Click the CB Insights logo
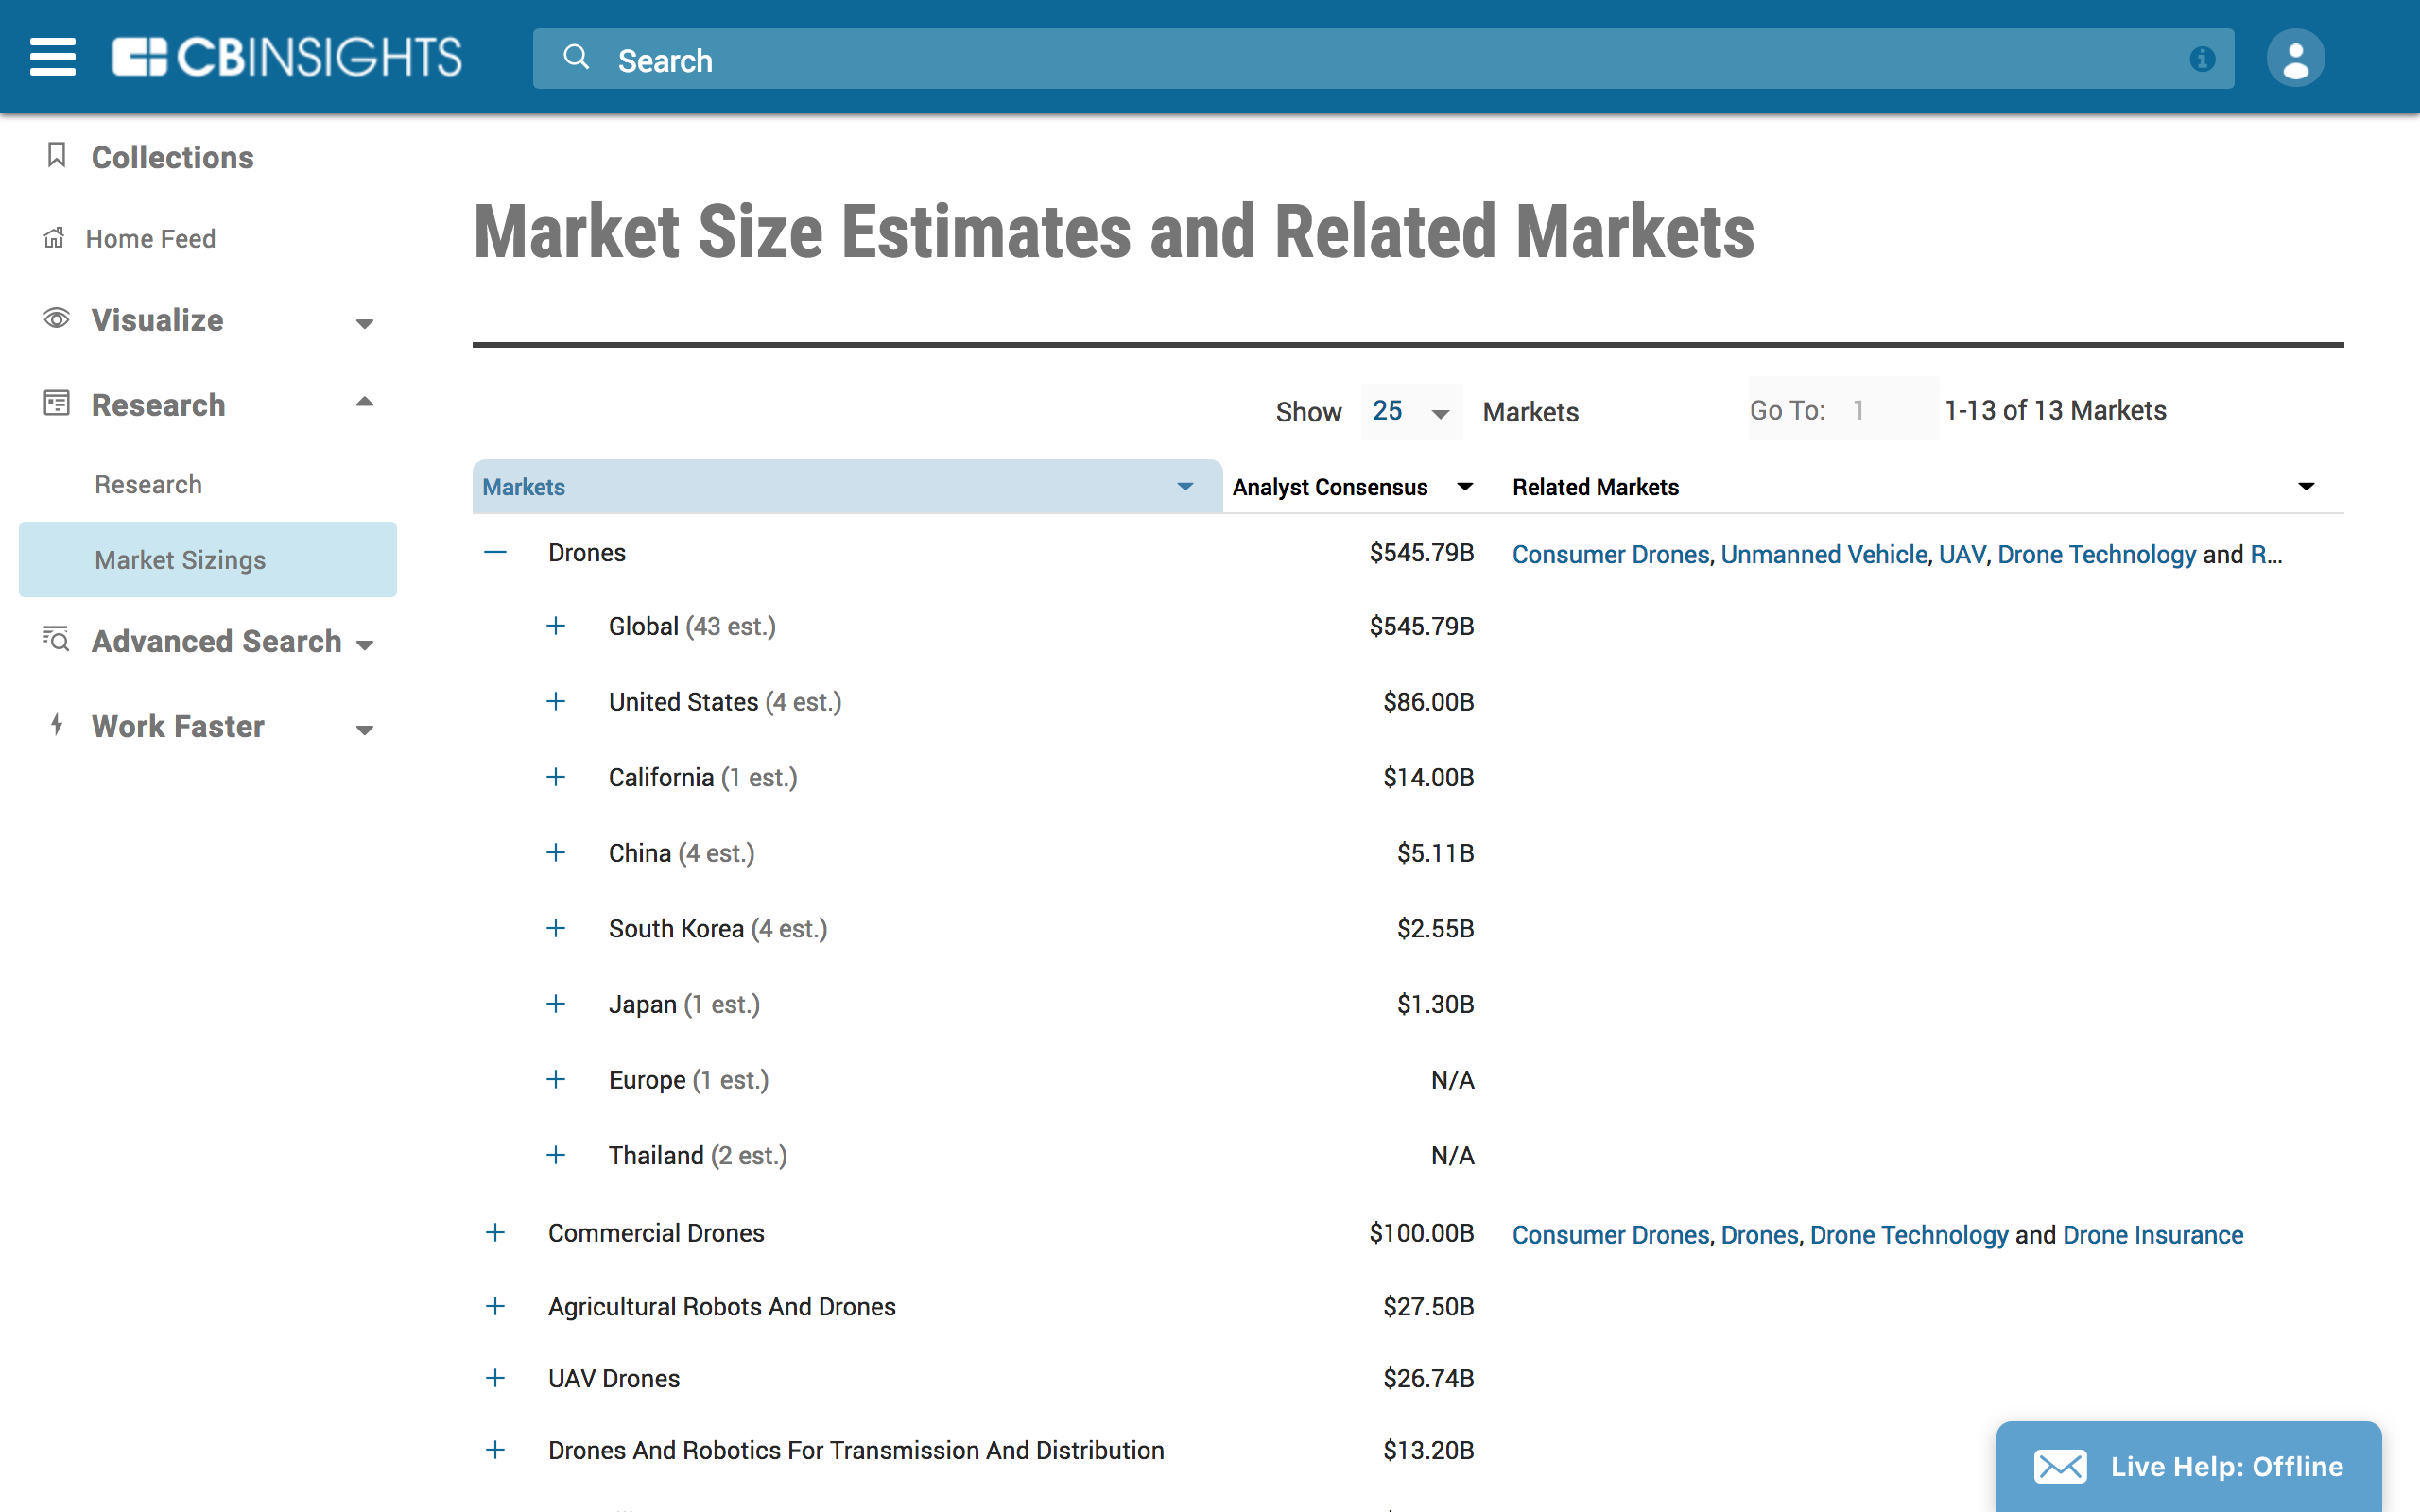The width and height of the screenshot is (2420, 1512). click(x=287, y=57)
